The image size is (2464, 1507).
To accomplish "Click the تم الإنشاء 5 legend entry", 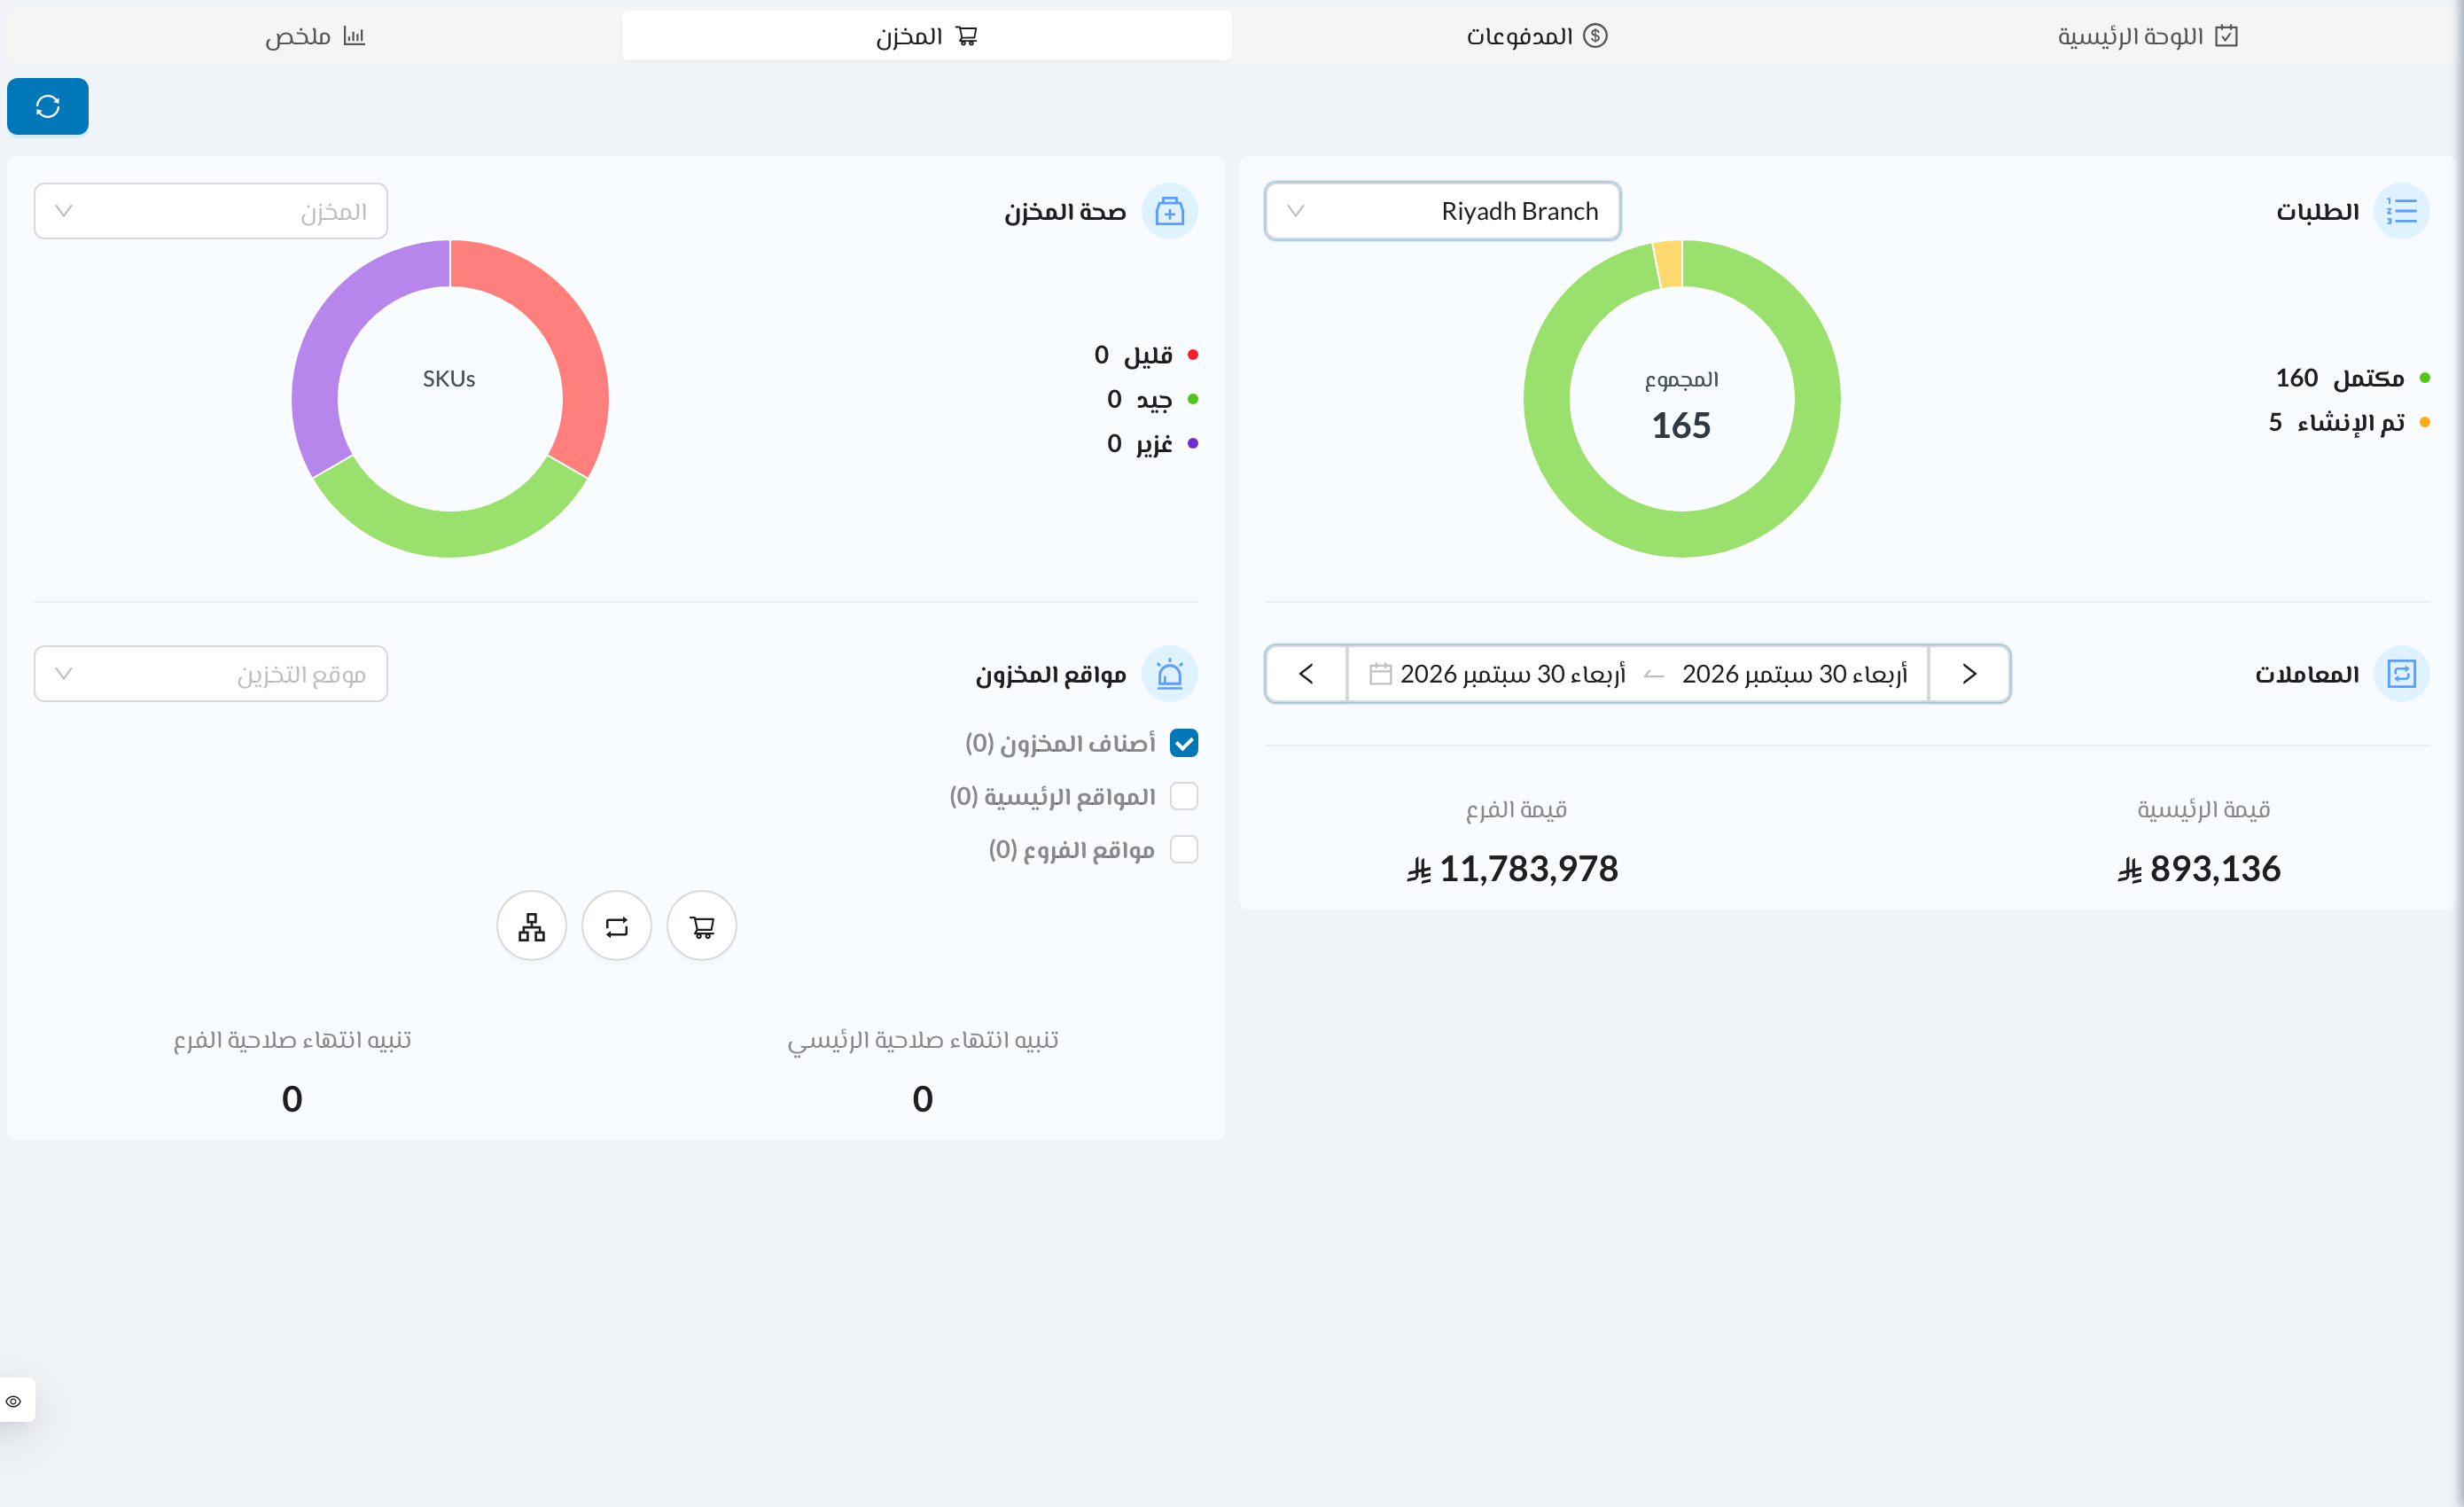I will tap(2348, 422).
